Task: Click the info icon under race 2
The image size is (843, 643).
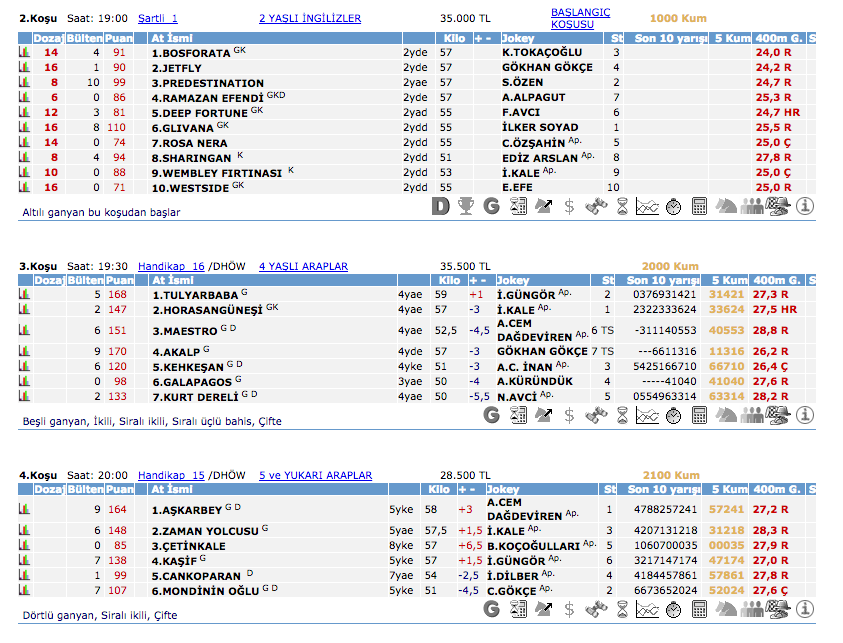Action: pyautogui.click(x=805, y=206)
